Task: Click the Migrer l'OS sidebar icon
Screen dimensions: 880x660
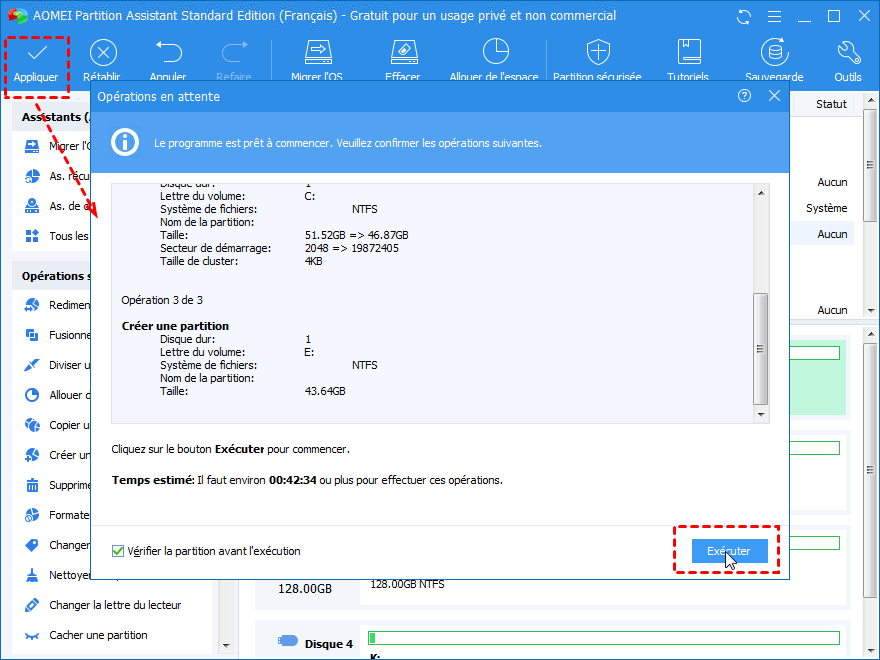Action: tap(32, 146)
